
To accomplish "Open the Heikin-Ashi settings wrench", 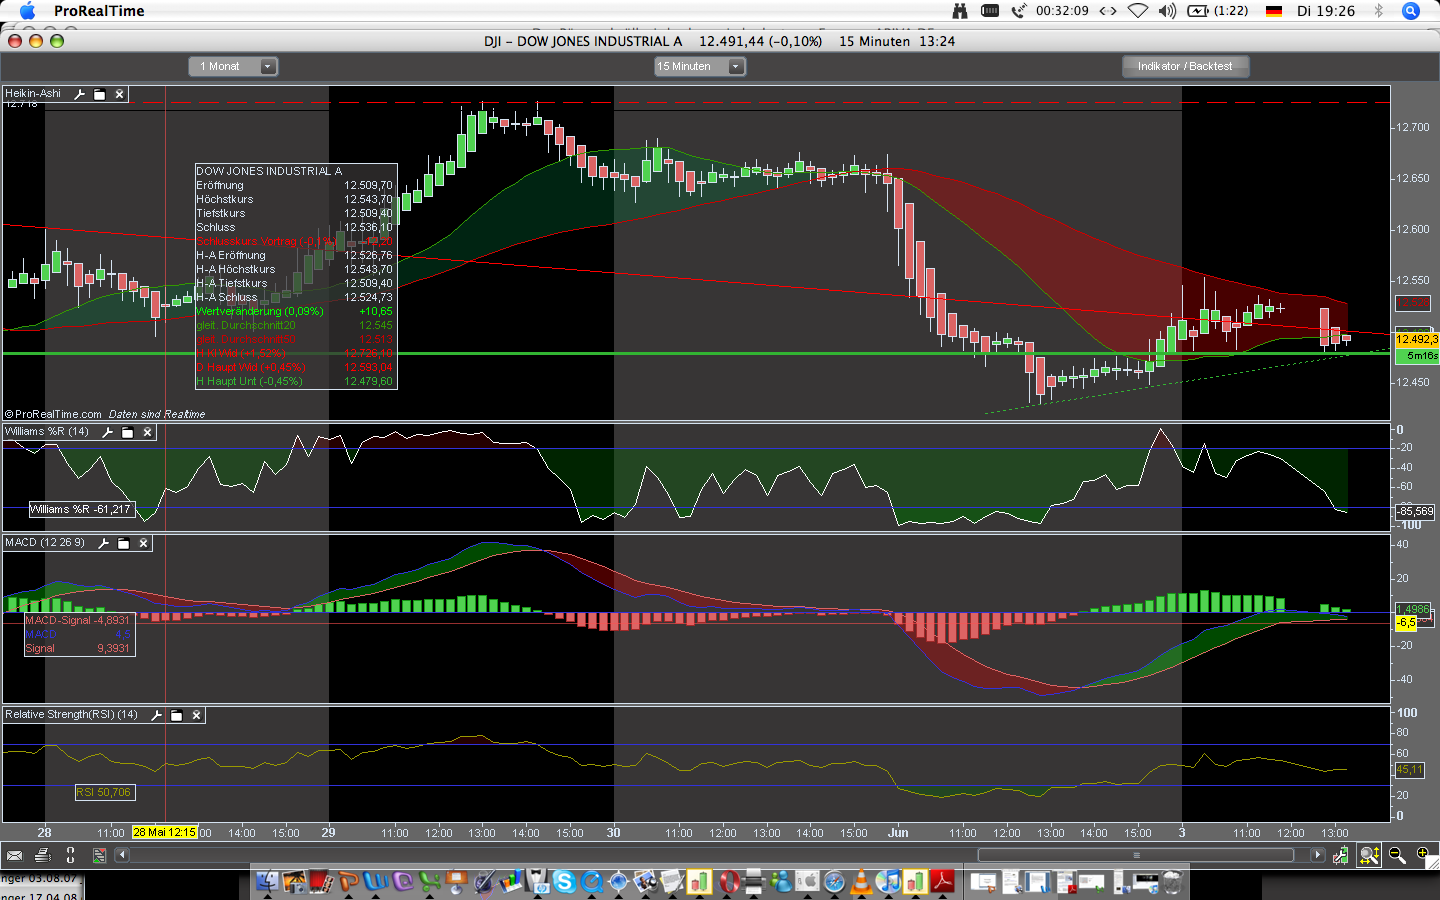I will (80, 94).
